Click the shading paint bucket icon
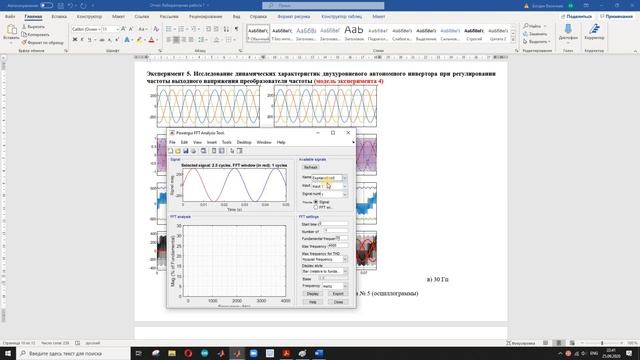Screen dimensions: 640x360 [x=217, y=40]
